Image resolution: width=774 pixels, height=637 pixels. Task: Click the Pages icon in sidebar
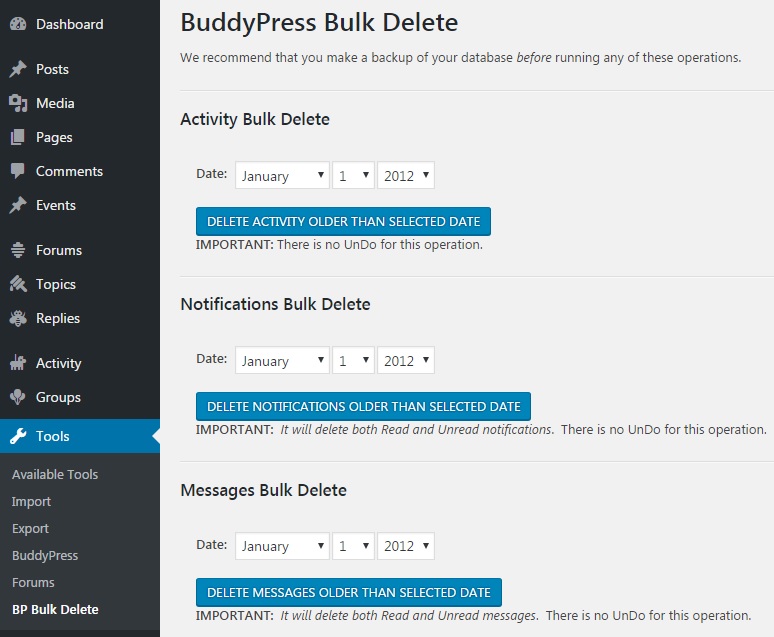pos(17,137)
